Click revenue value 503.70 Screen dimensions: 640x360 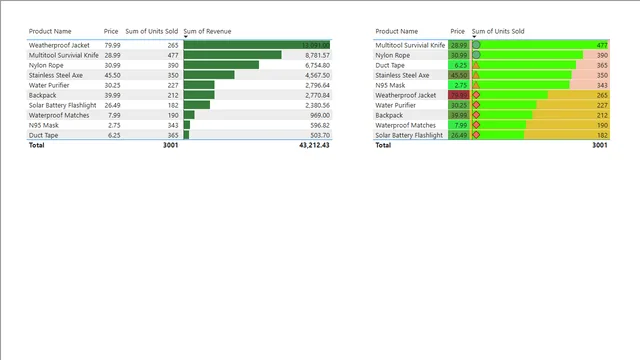pyautogui.click(x=320, y=135)
